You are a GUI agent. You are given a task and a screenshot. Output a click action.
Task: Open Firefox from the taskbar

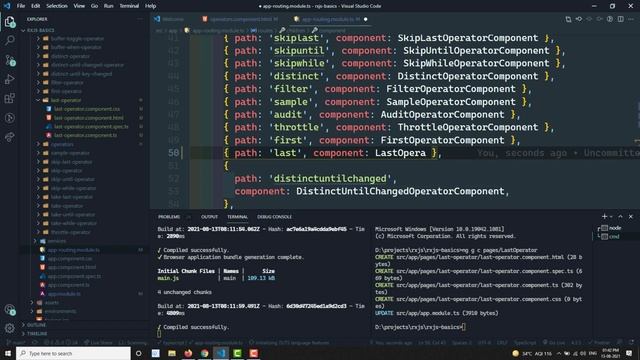coord(188,353)
